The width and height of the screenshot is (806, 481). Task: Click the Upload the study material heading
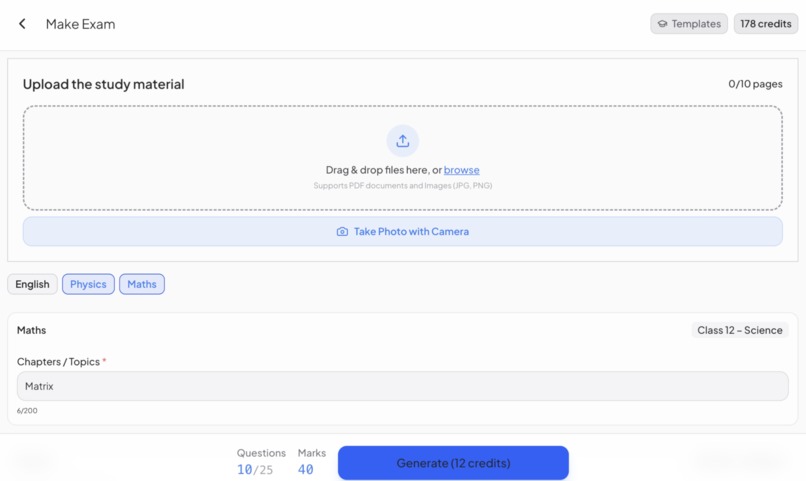pyautogui.click(x=103, y=84)
